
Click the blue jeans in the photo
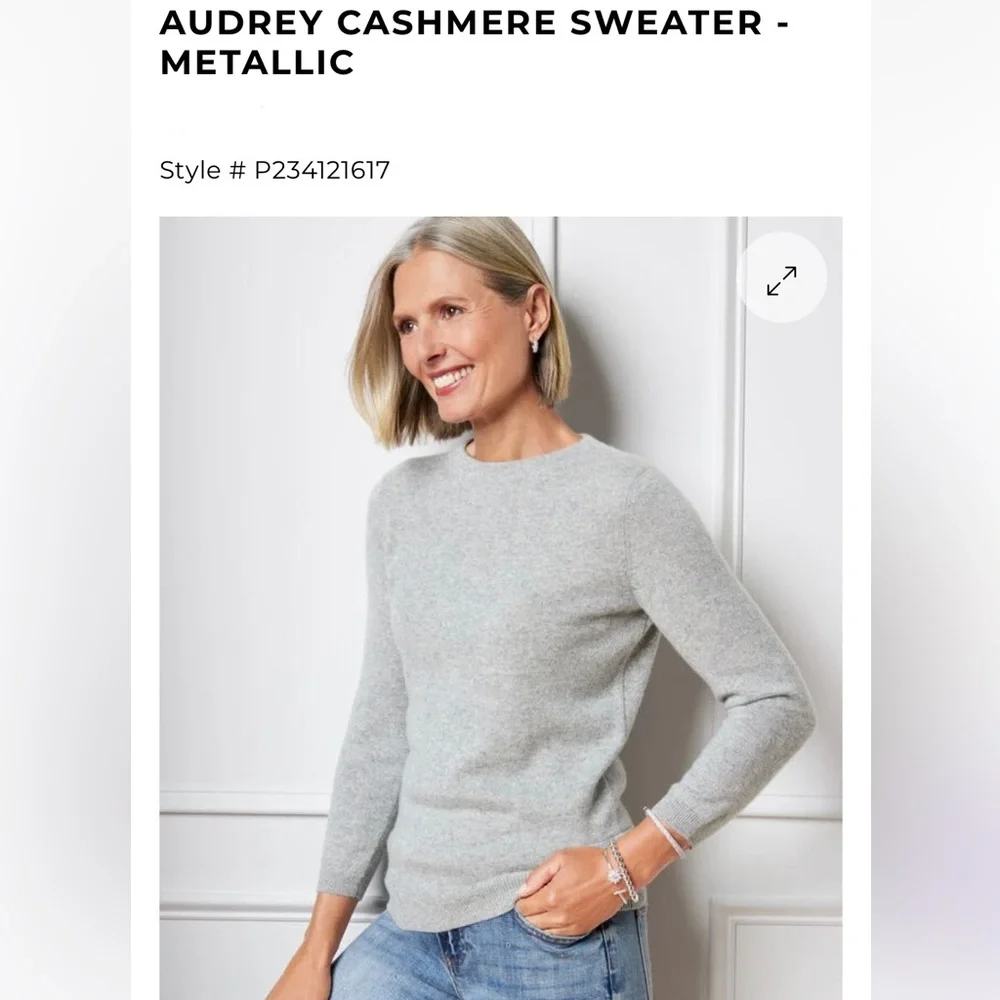[x=485, y=957]
